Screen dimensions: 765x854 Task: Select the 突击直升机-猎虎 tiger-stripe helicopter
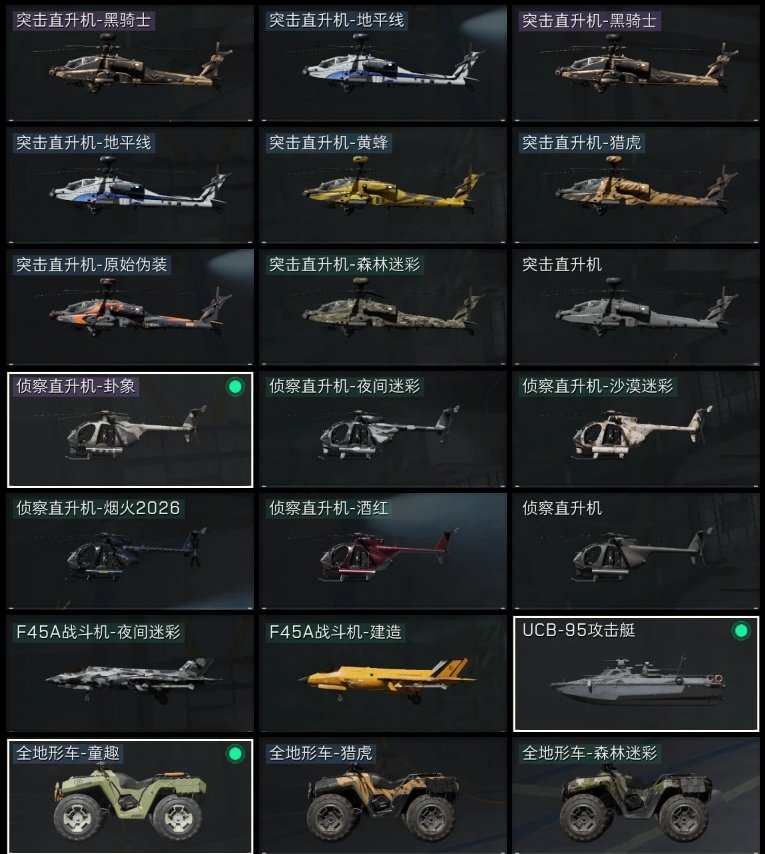pyautogui.click(x=636, y=185)
